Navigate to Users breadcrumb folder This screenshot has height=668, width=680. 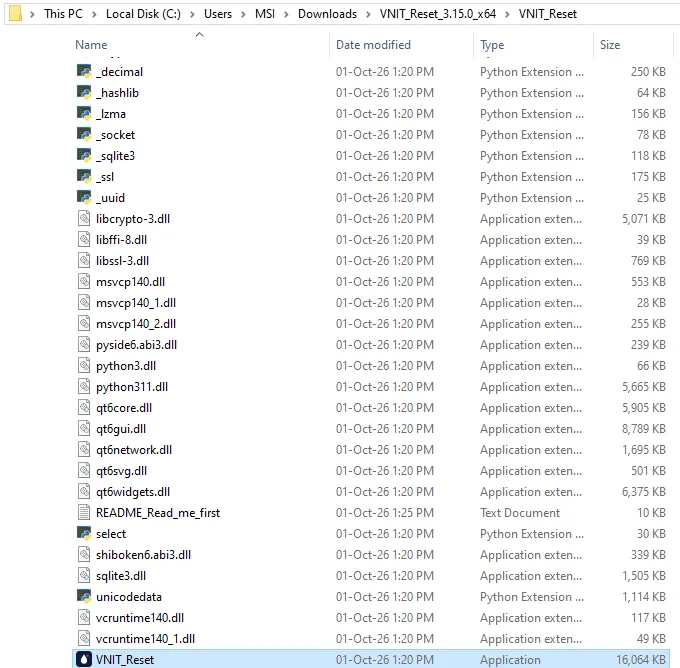pyautogui.click(x=218, y=14)
